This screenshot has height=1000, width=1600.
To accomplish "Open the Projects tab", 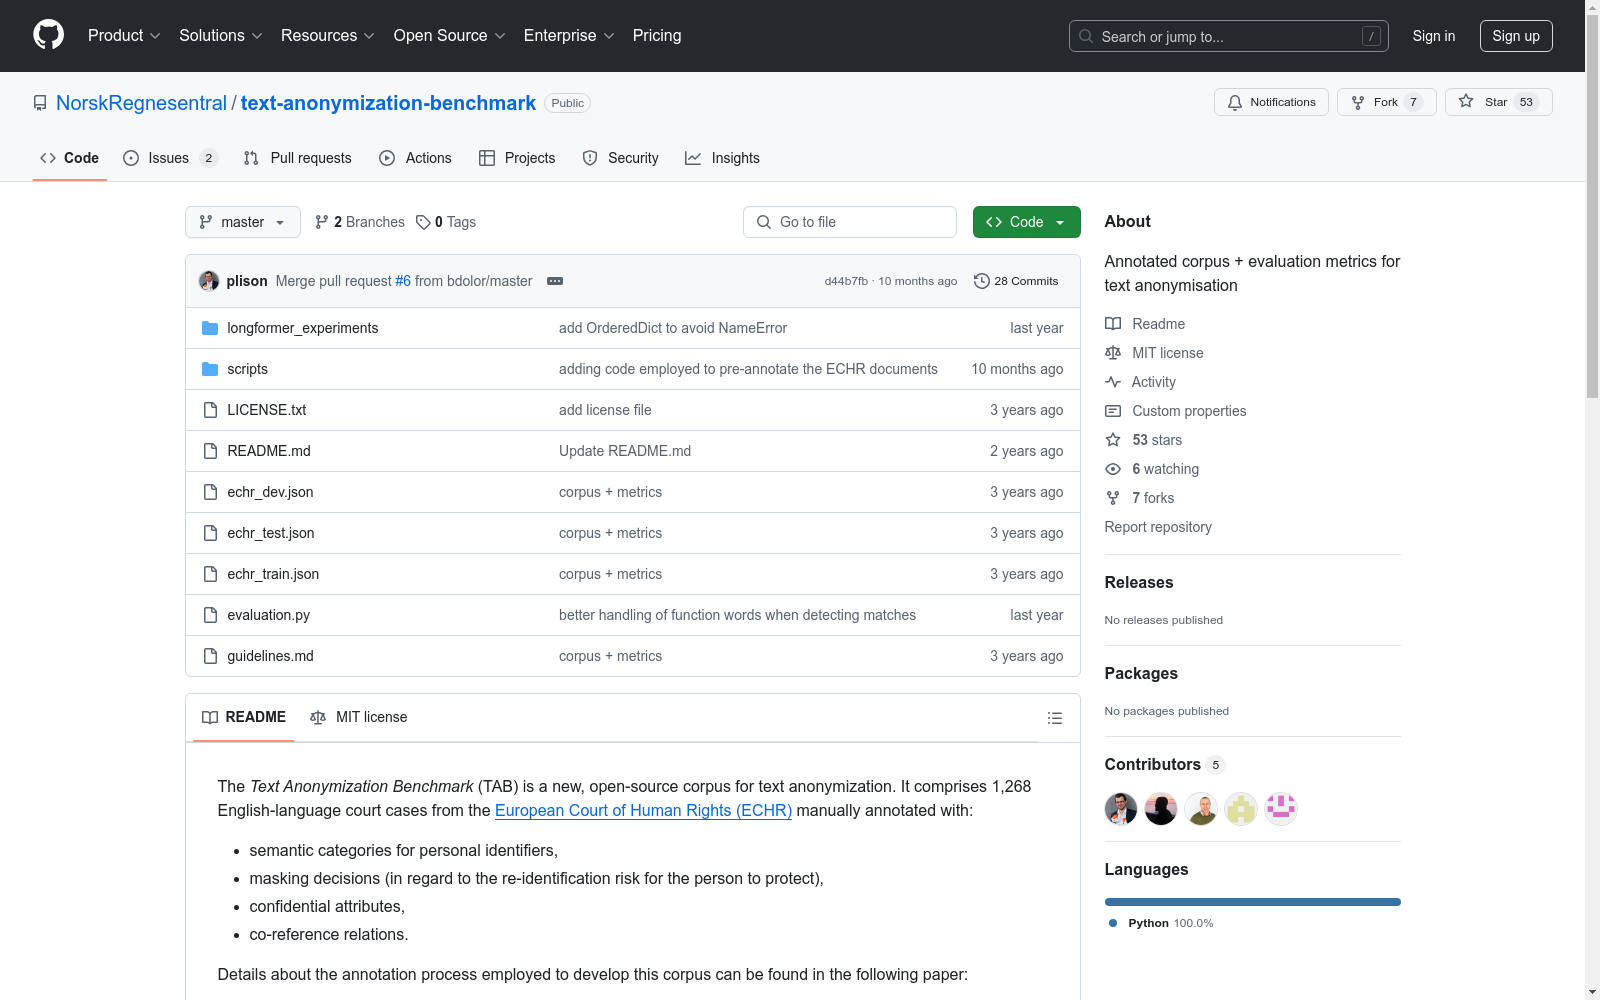I will [x=517, y=158].
